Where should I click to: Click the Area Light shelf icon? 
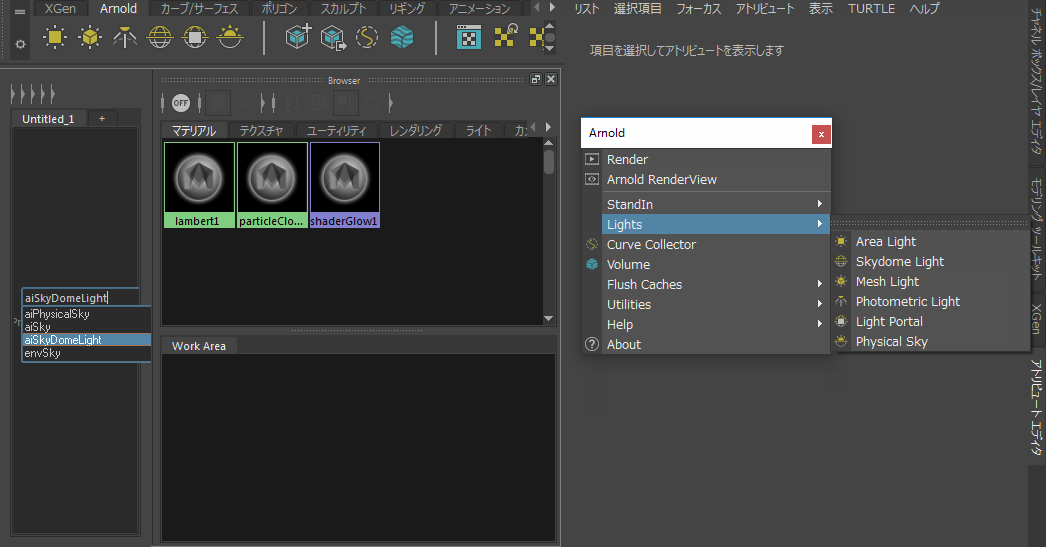[x=55, y=37]
